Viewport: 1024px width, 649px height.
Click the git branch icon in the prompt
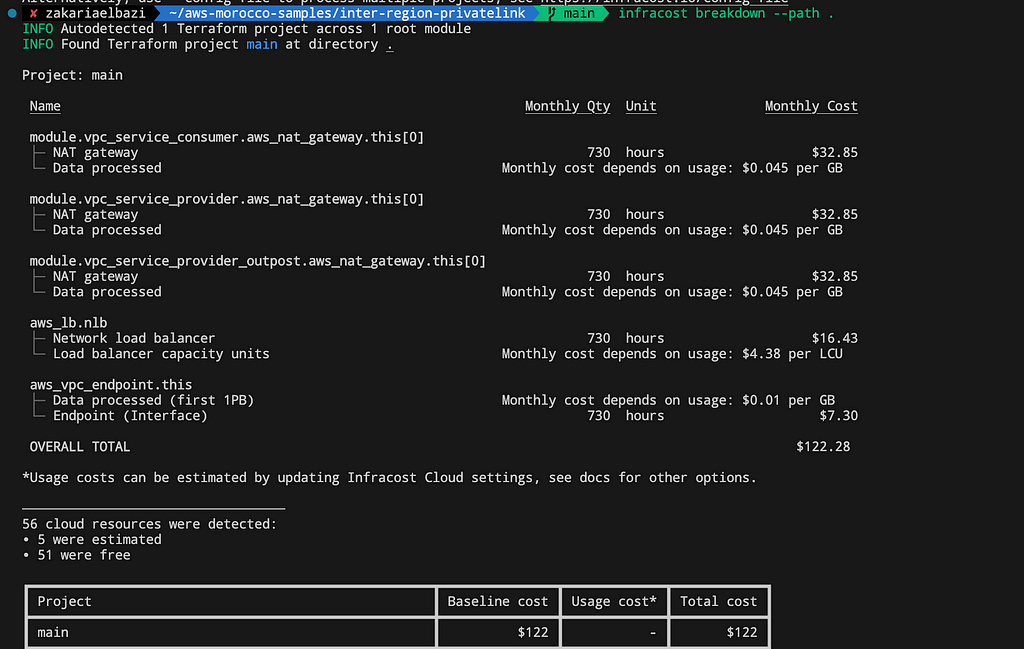[552, 13]
